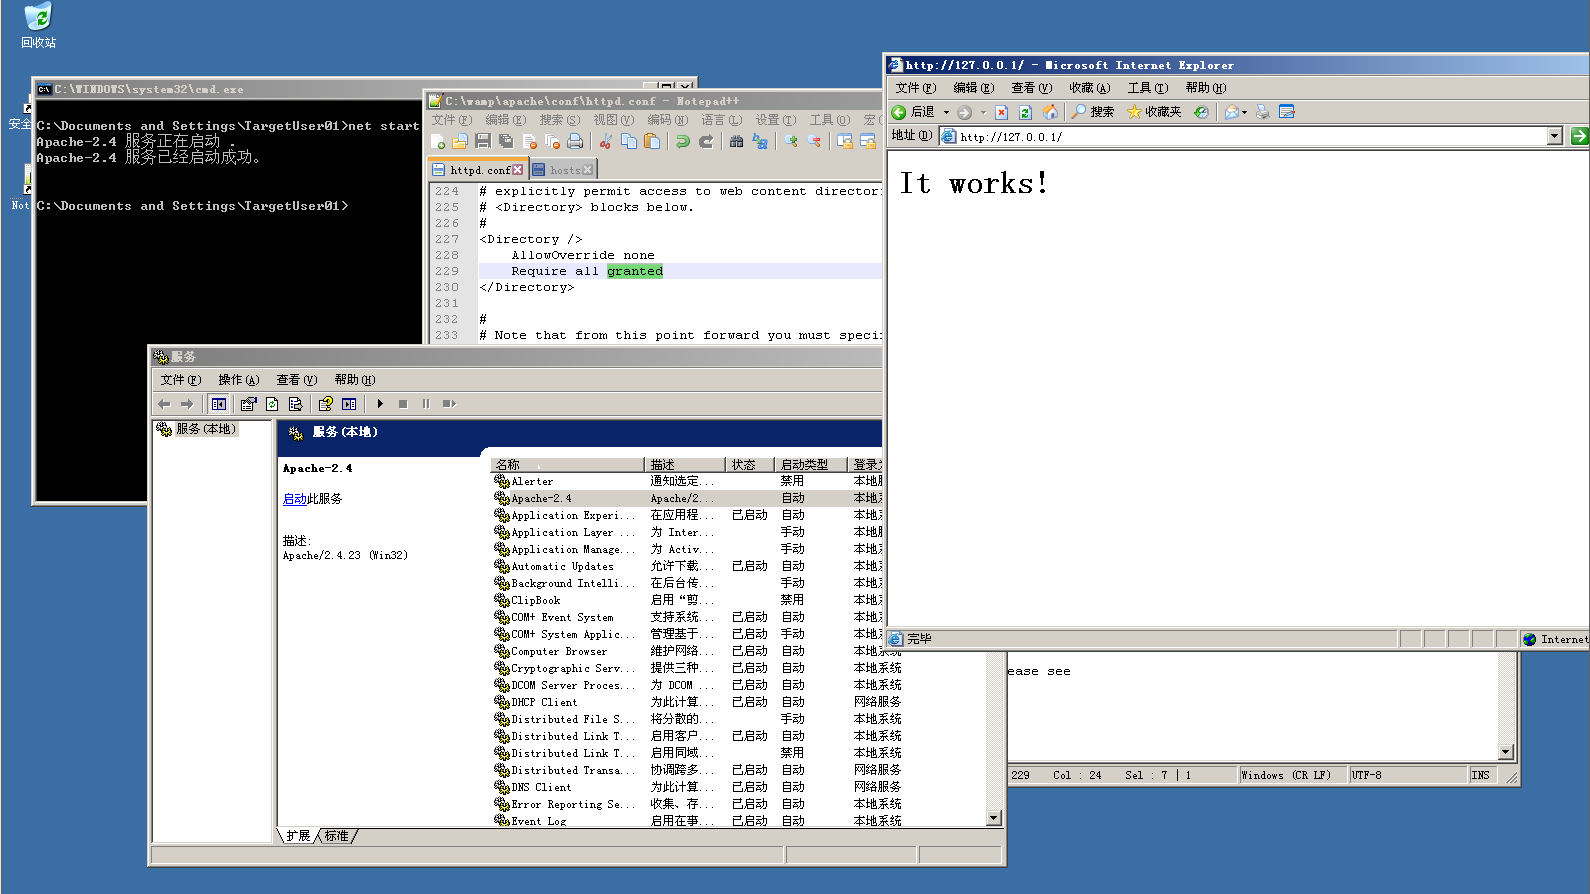Select 服务(本地) in the Services tree
Image resolution: width=1590 pixels, height=894 pixels.
point(197,429)
